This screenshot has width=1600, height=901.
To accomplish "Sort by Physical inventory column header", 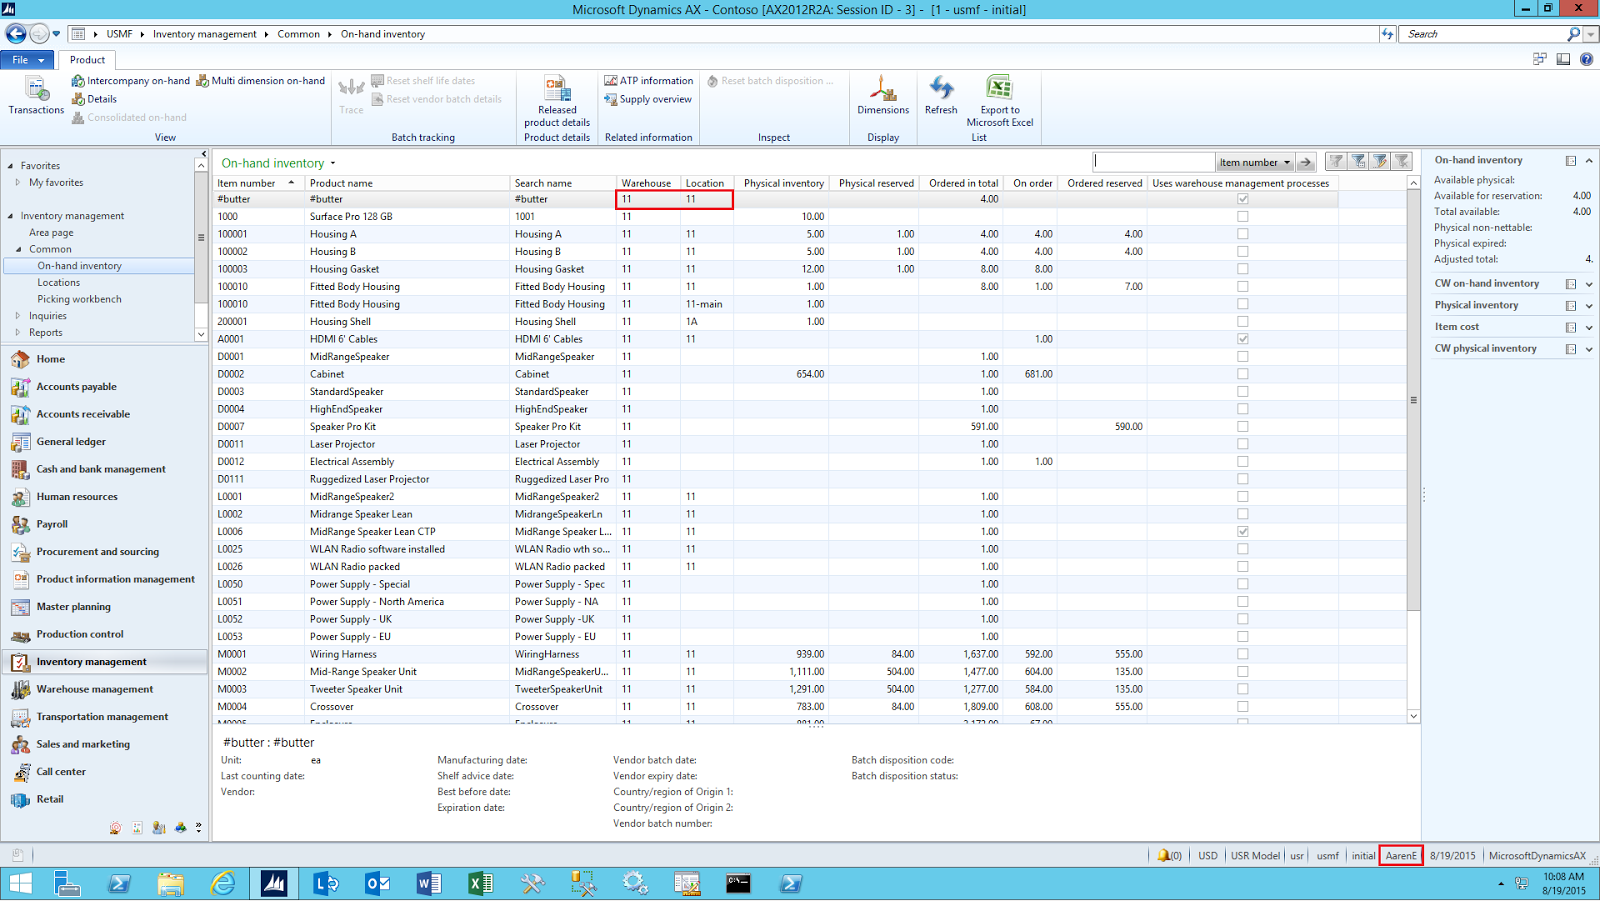I will [783, 183].
